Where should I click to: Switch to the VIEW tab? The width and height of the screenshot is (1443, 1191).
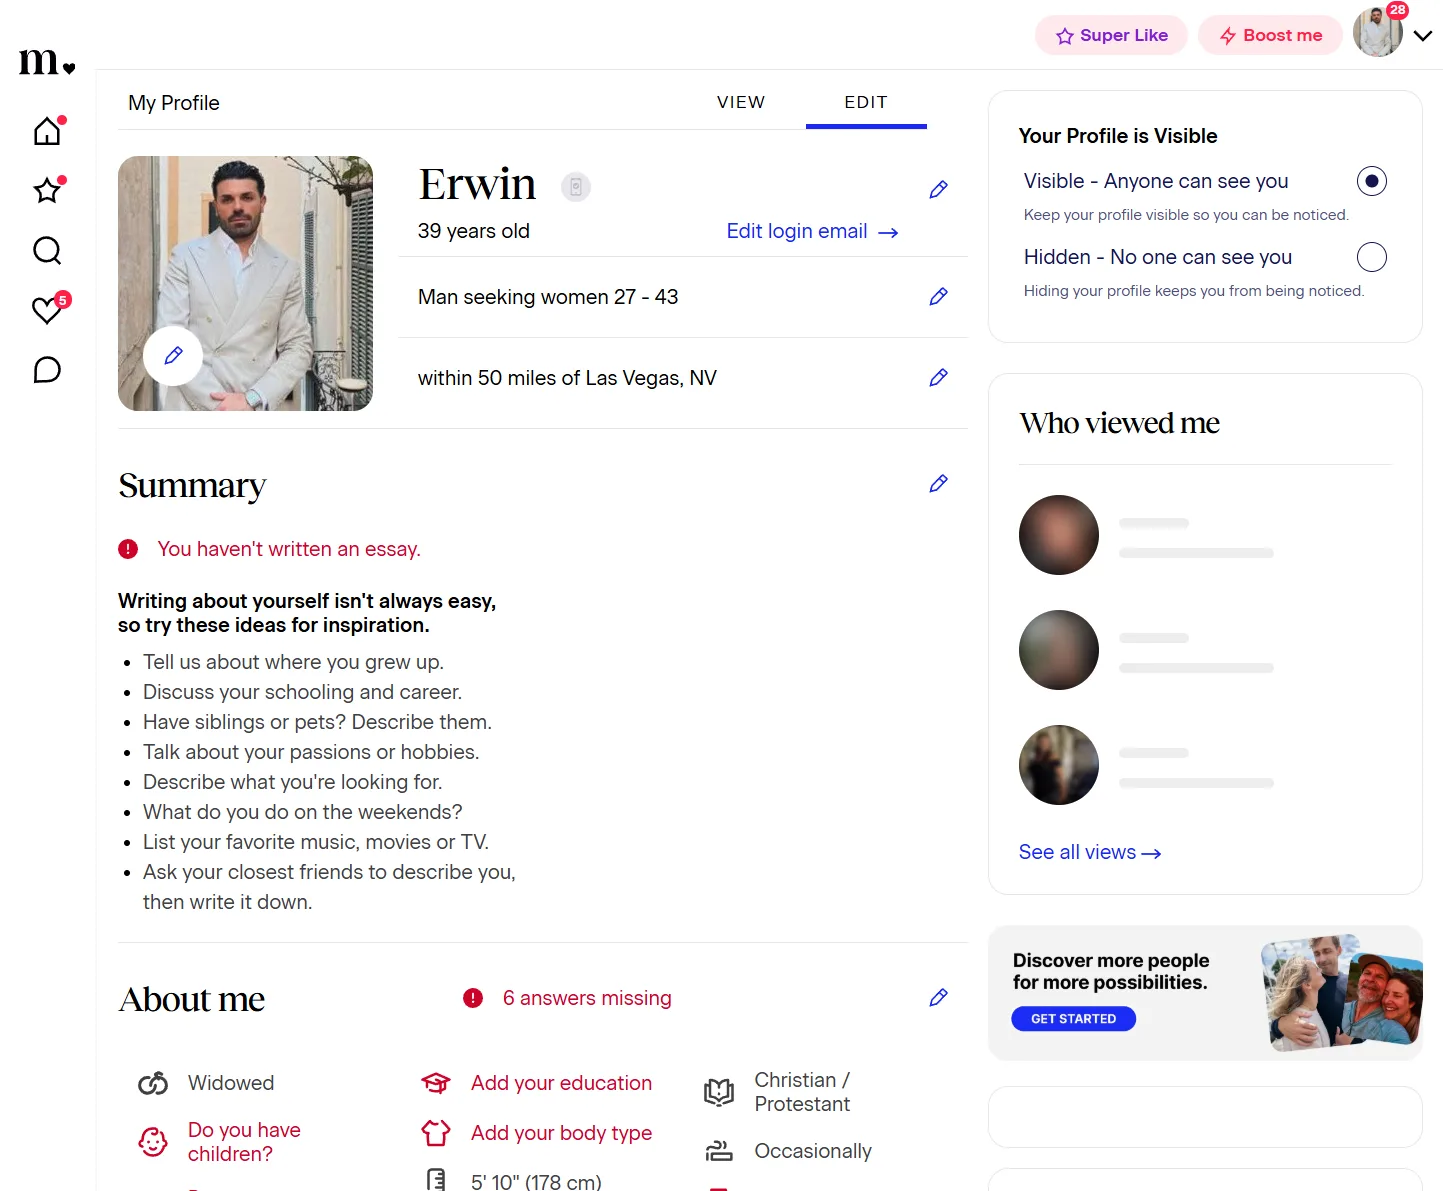click(741, 102)
